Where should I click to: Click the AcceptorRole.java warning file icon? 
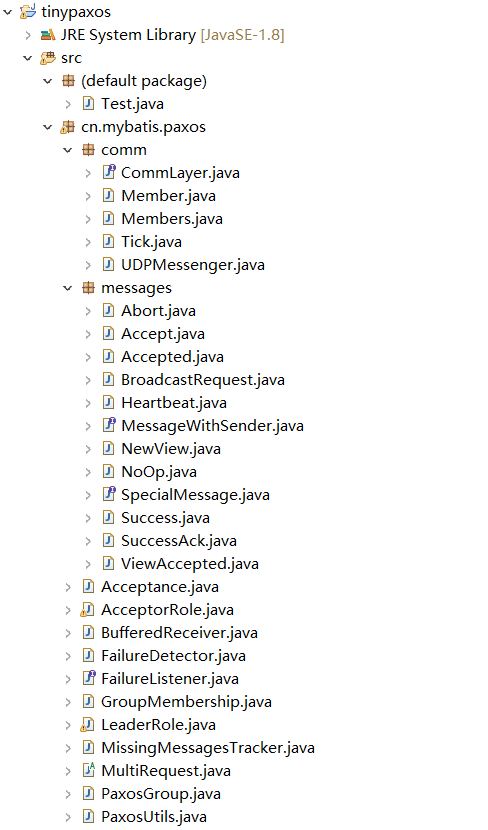point(88,610)
